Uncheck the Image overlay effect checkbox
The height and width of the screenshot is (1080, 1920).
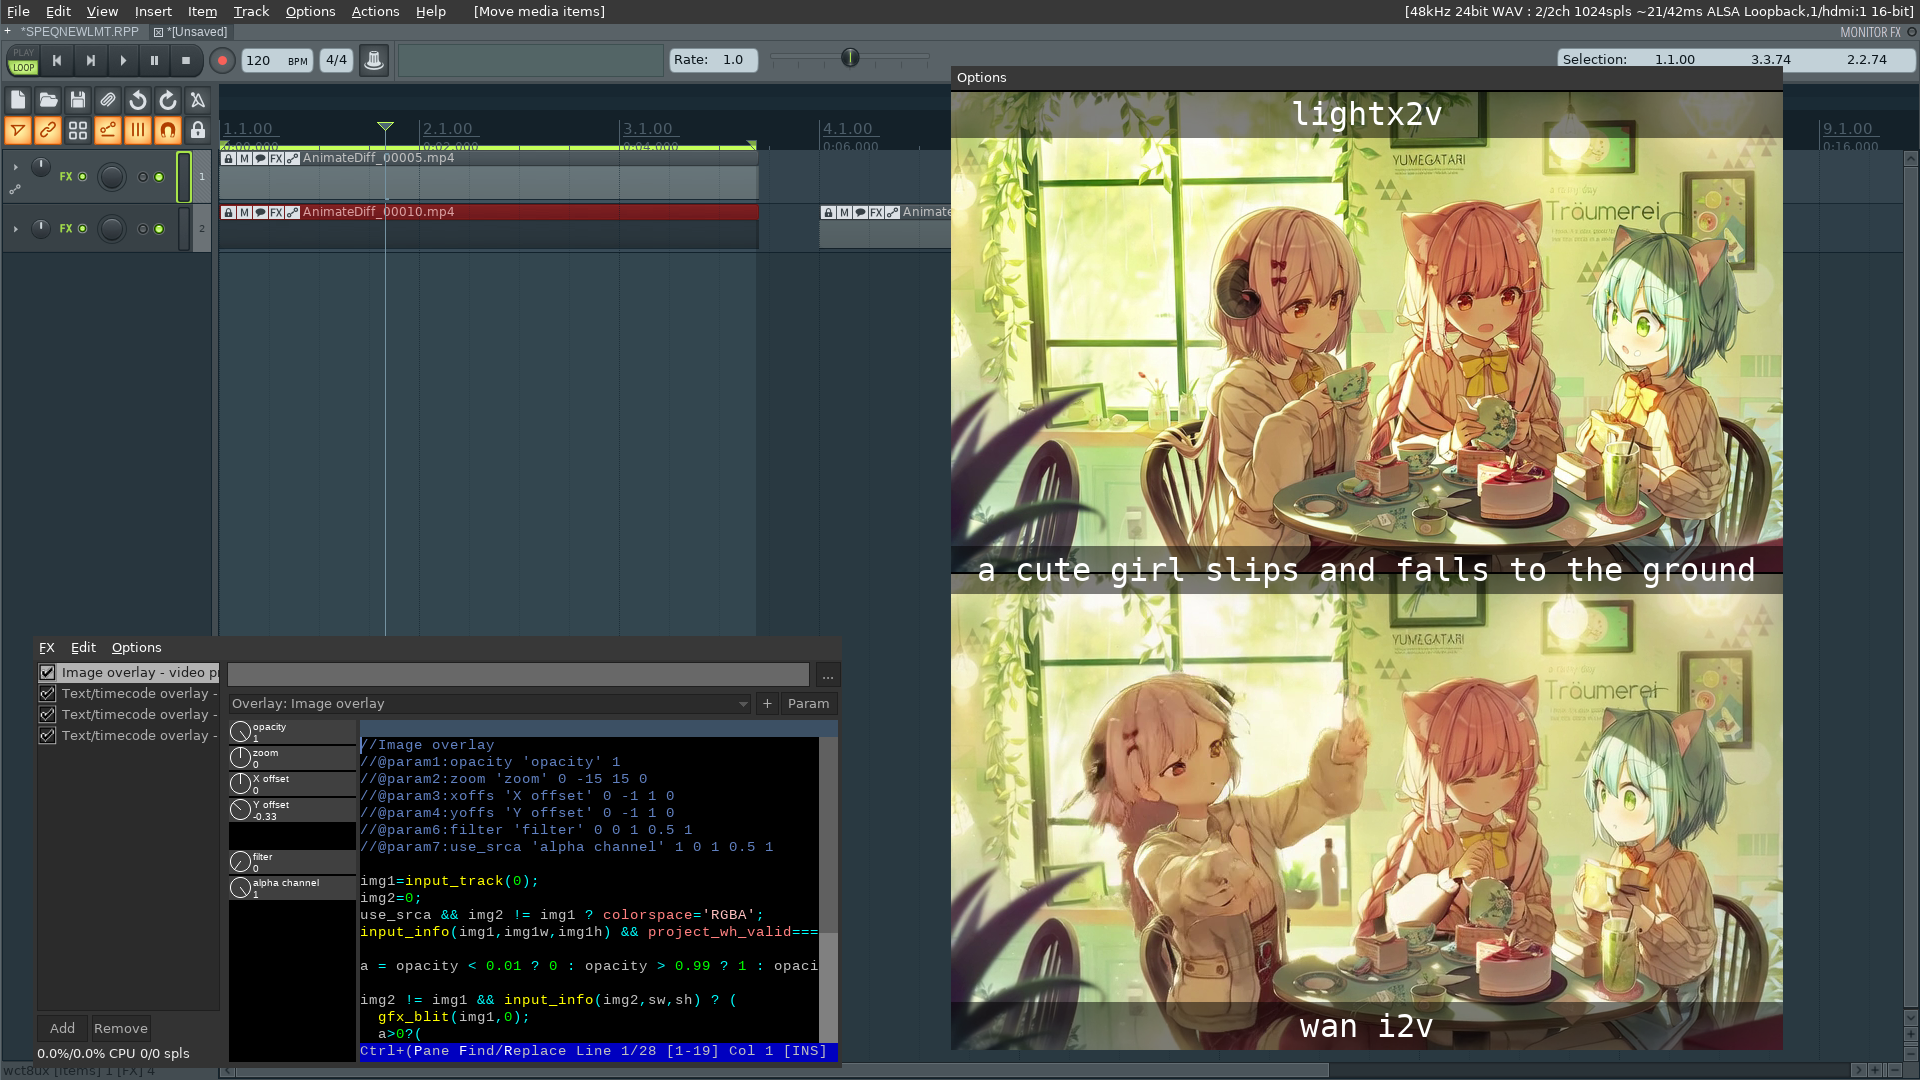[x=47, y=672]
